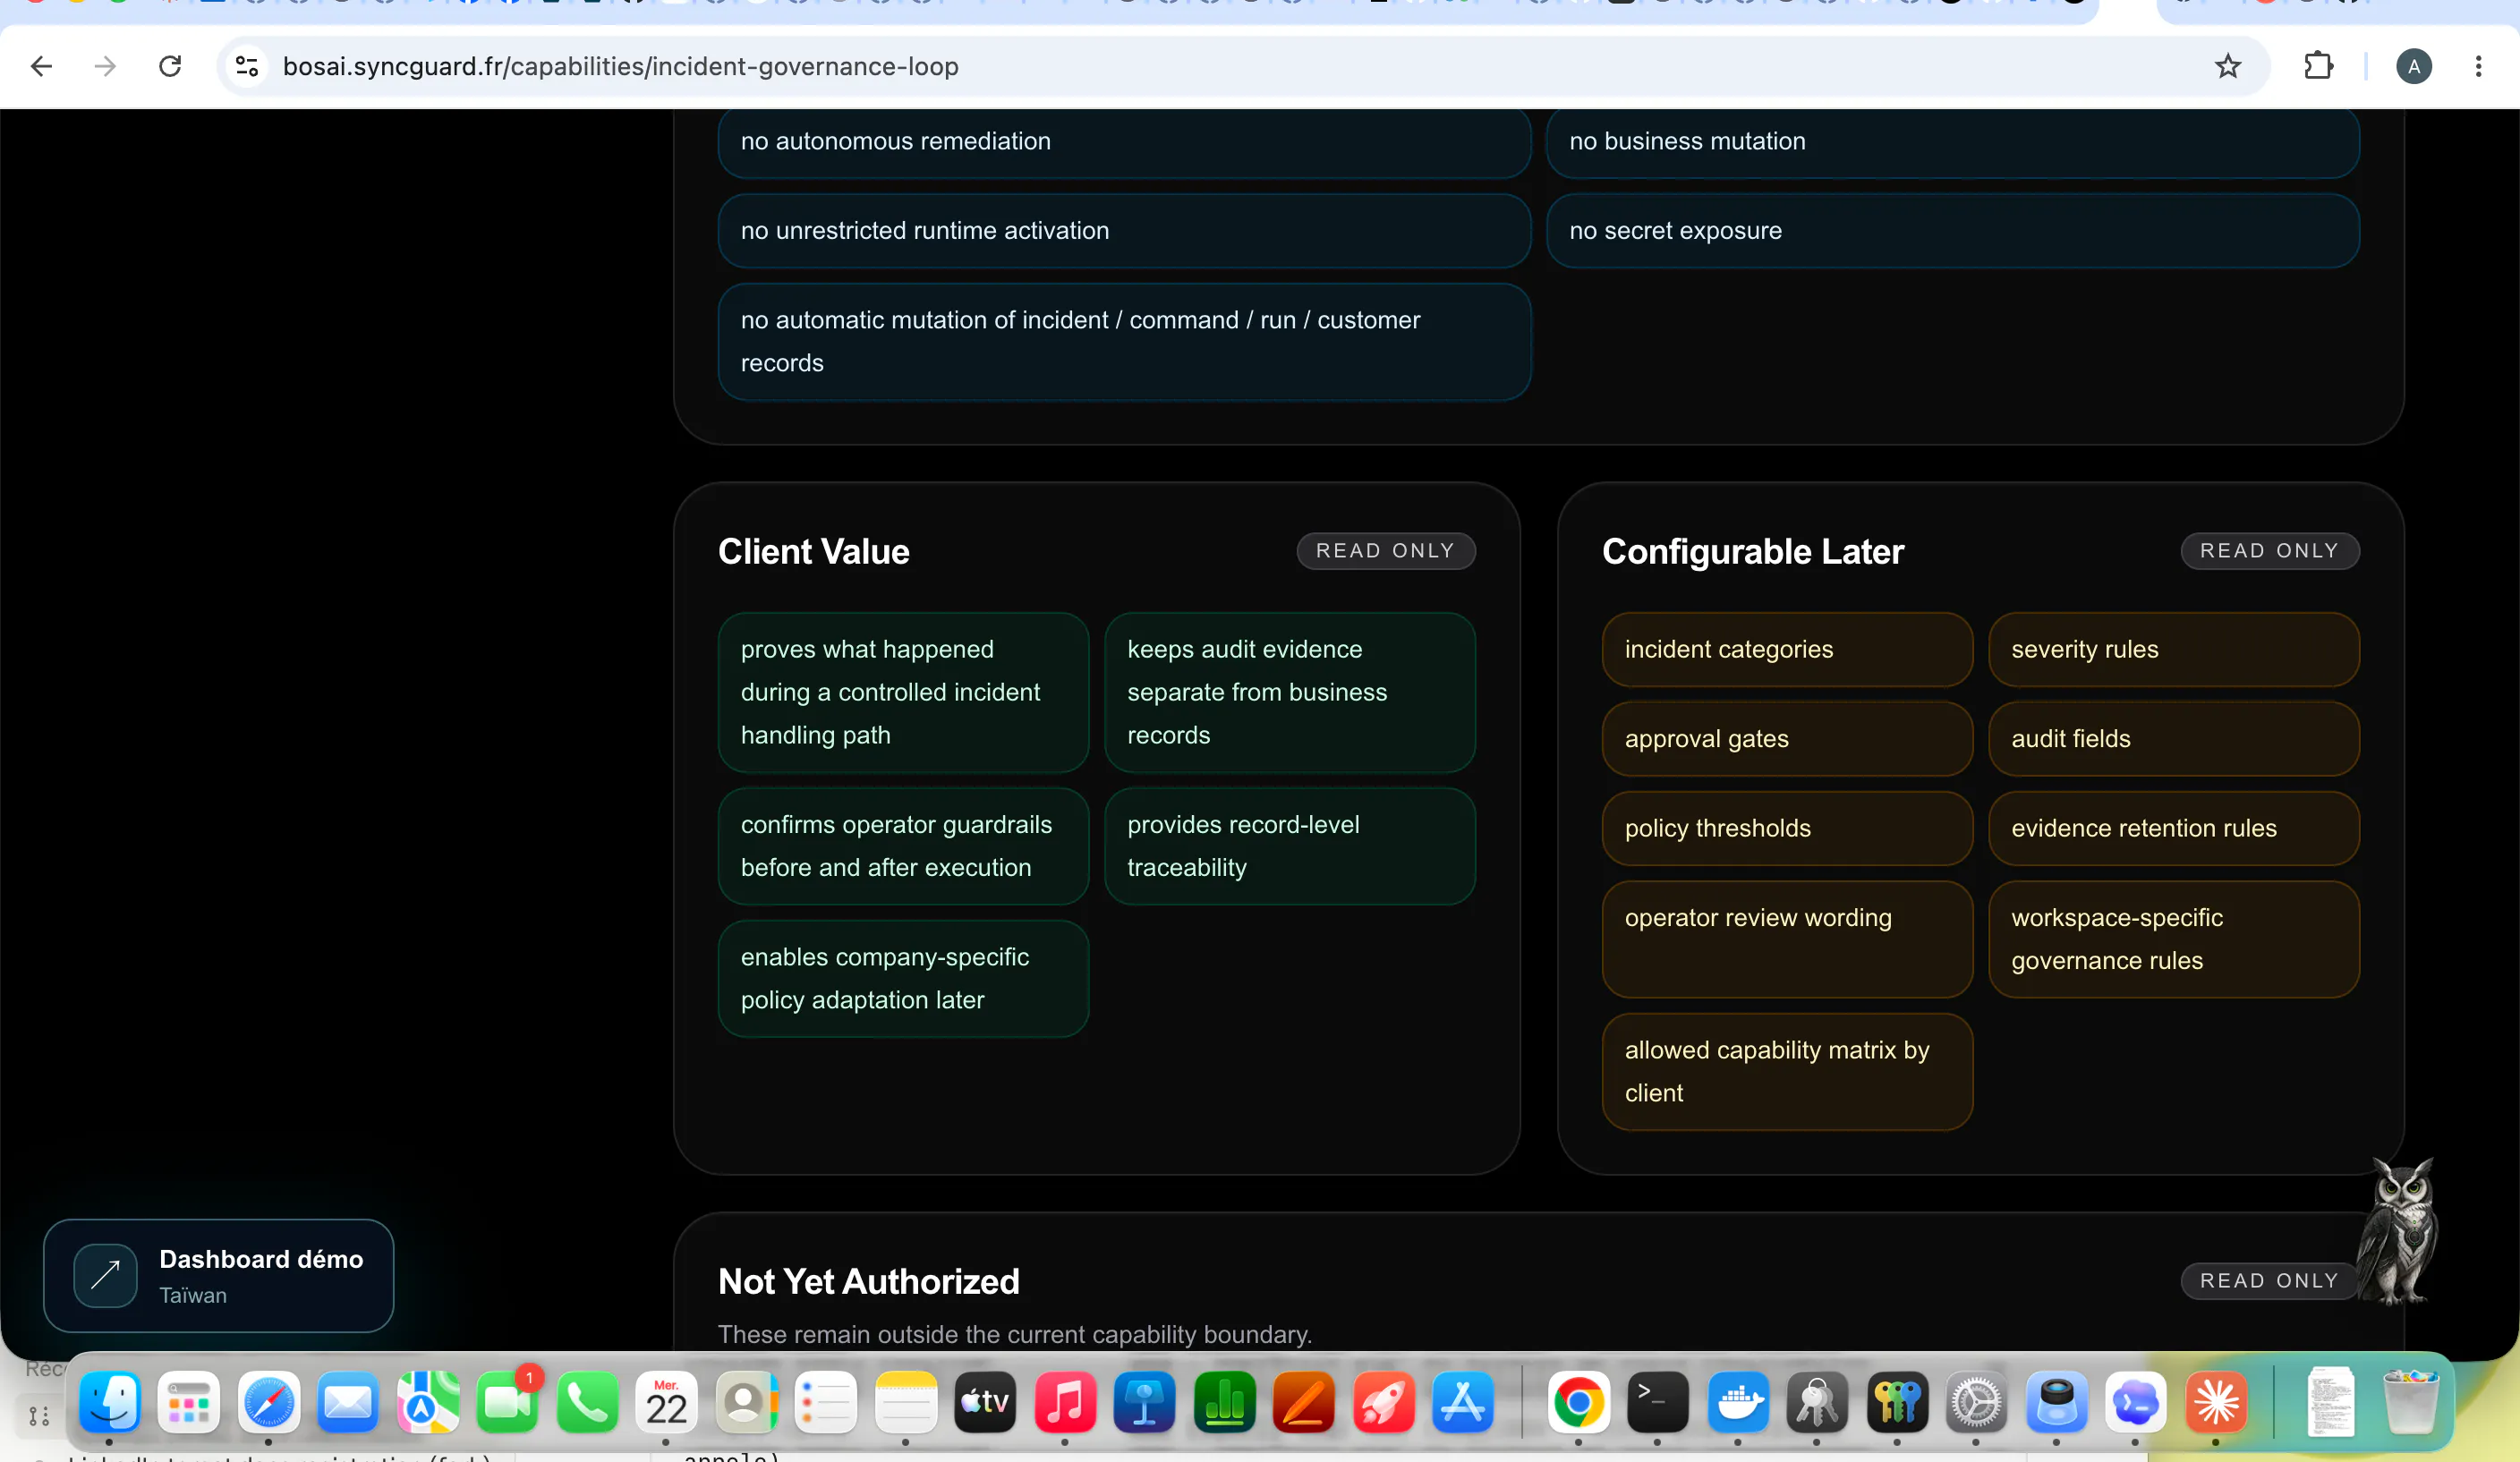Image resolution: width=2520 pixels, height=1462 pixels.
Task: Select the 'operator review wording' chip
Action: [1787, 939]
